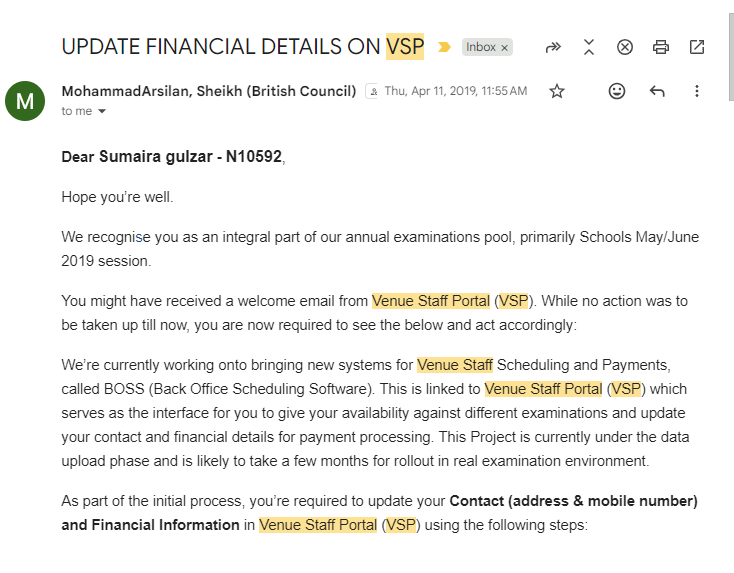Open the three-dot More options menu
This screenshot has width=734, height=573.
click(x=697, y=91)
